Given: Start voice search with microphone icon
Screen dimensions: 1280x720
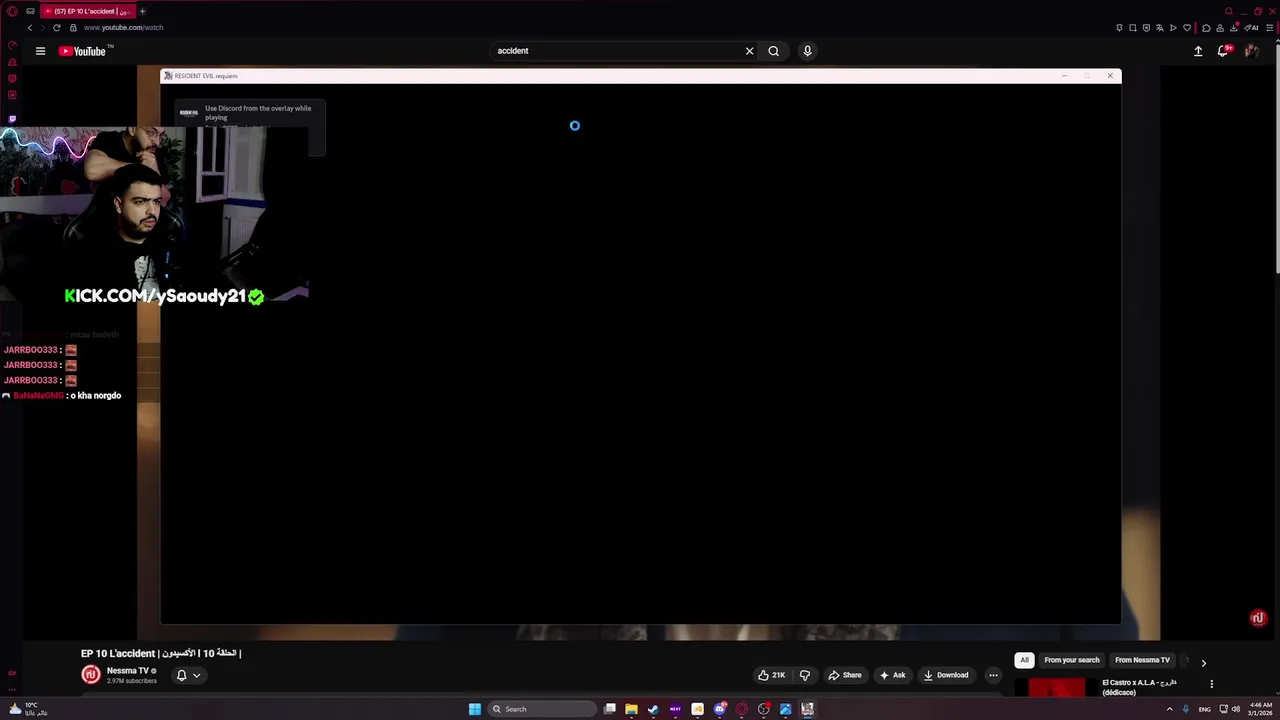Looking at the screenshot, I should point(807,51).
